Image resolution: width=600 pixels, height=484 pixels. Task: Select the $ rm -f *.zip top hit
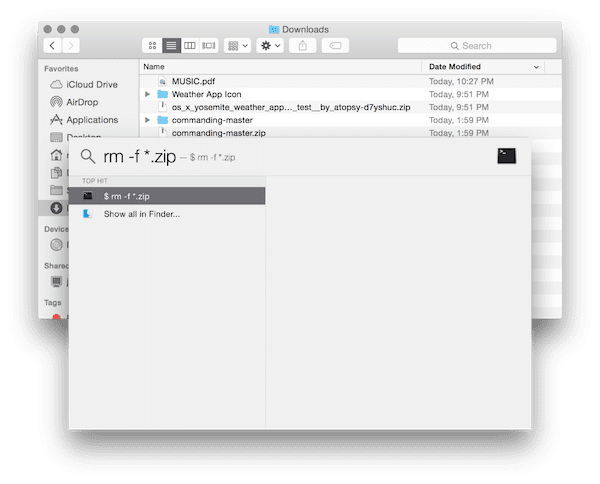click(167, 196)
